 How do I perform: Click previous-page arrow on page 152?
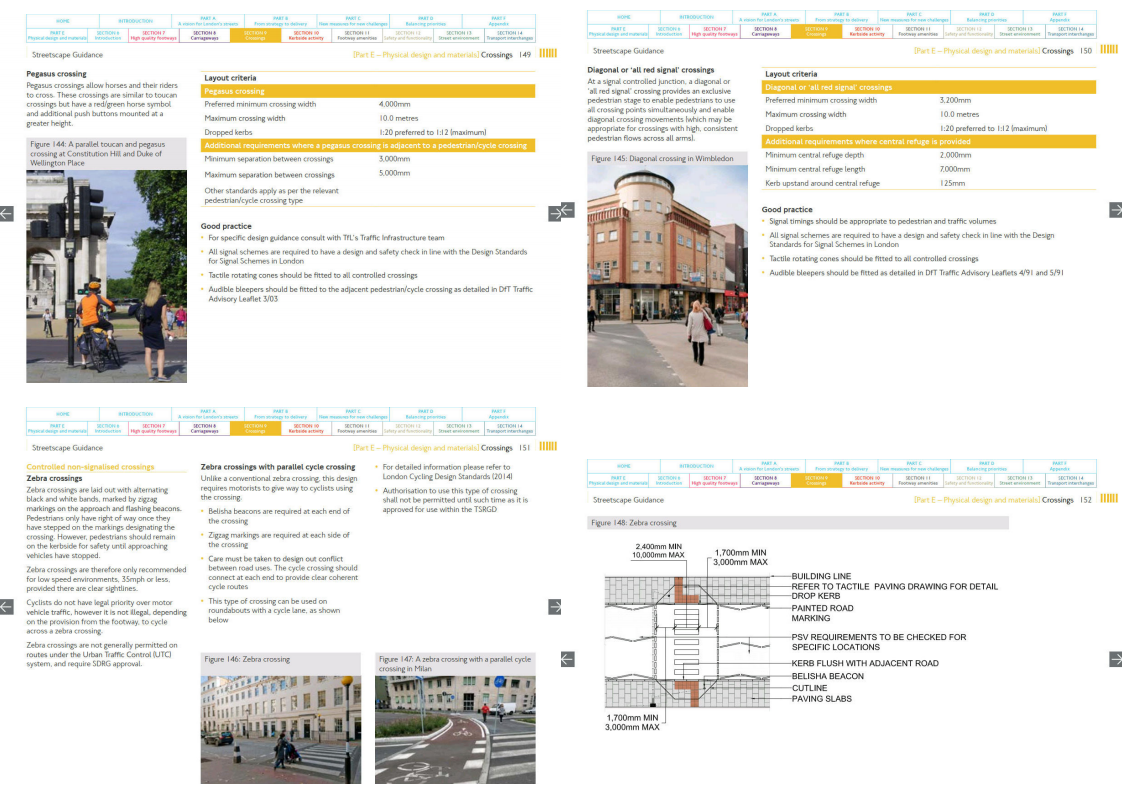[567, 659]
